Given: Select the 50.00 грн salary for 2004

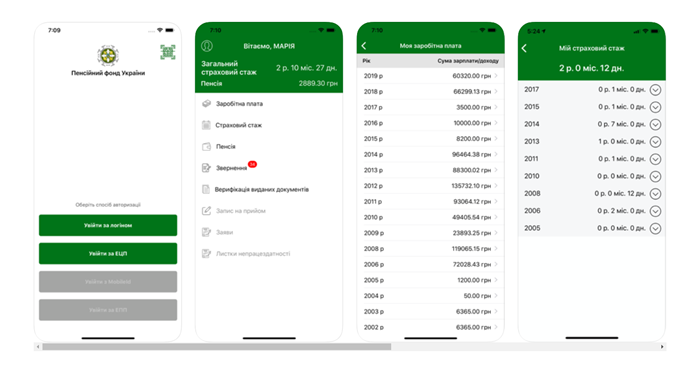Looking at the screenshot, I should 477,296.
